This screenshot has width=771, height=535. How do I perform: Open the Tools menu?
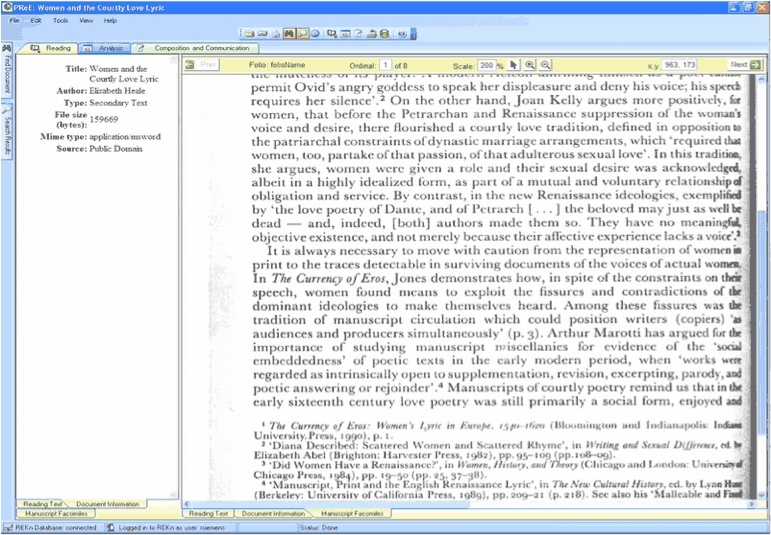click(x=60, y=21)
